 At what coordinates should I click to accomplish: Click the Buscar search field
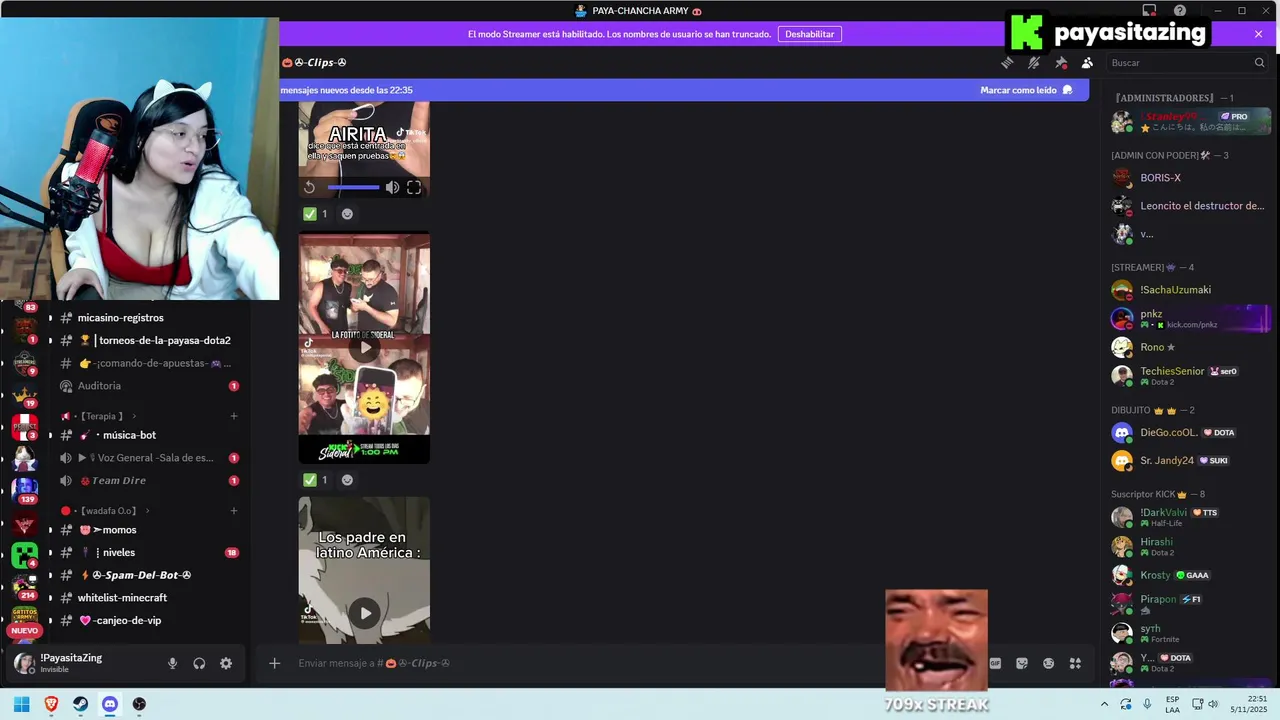(x=1187, y=62)
